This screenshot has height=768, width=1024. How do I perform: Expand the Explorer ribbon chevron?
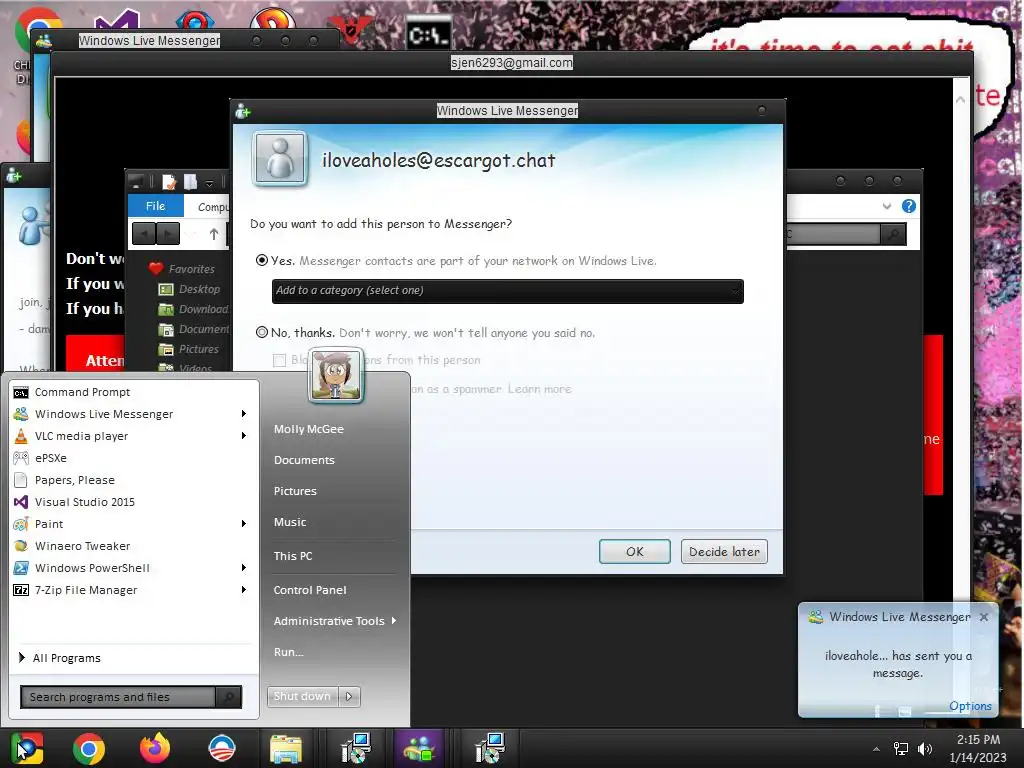[x=886, y=206]
